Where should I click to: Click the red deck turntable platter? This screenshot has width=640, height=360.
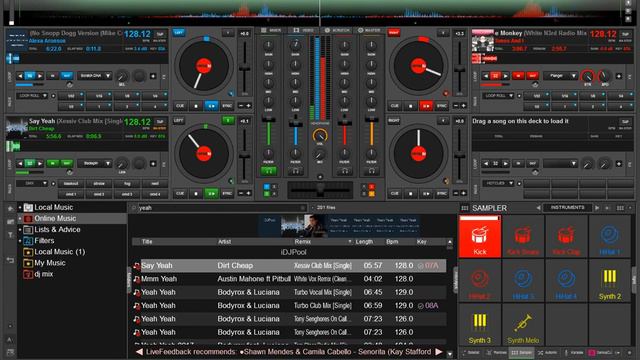pyautogui.click(x=418, y=66)
